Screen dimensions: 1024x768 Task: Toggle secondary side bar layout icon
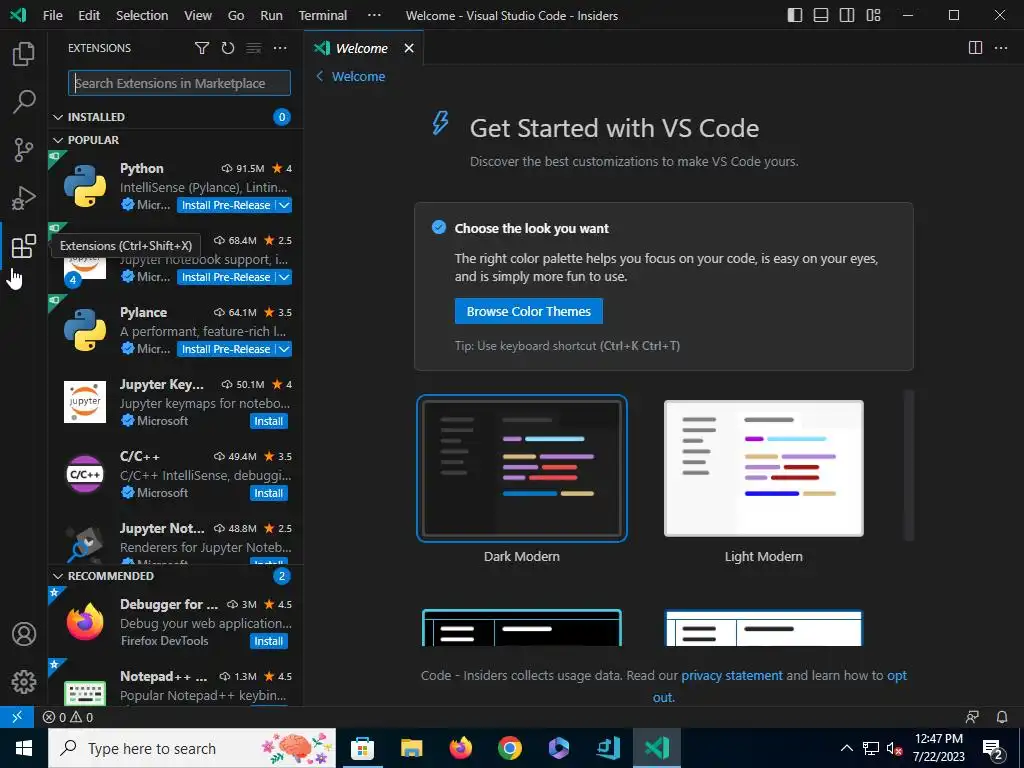click(847, 15)
